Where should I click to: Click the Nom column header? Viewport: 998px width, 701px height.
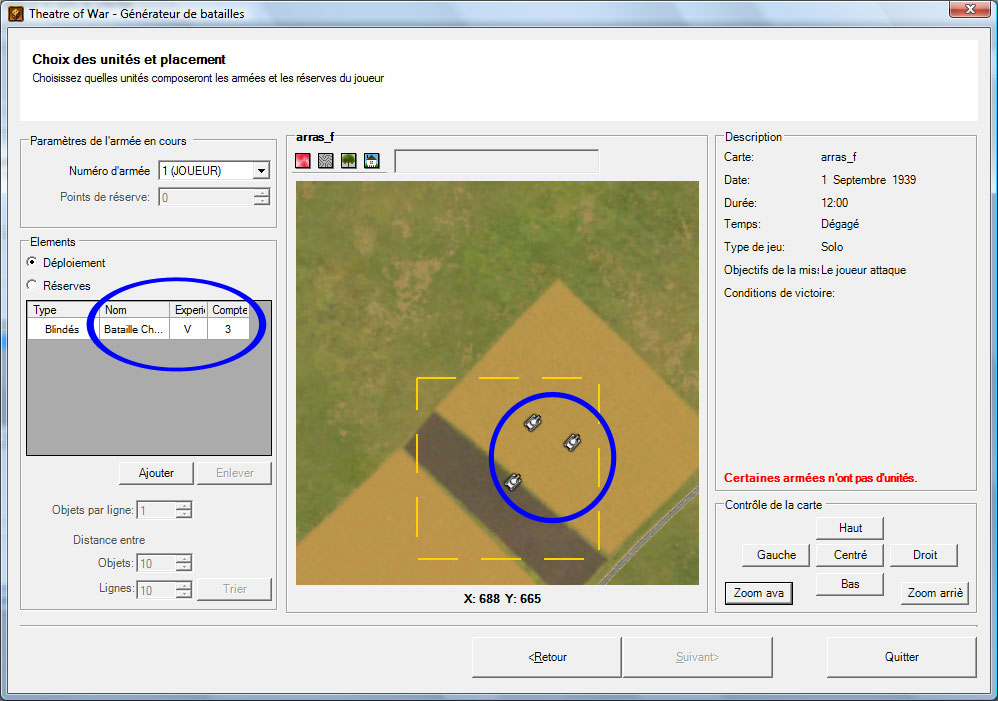pyautogui.click(x=134, y=310)
